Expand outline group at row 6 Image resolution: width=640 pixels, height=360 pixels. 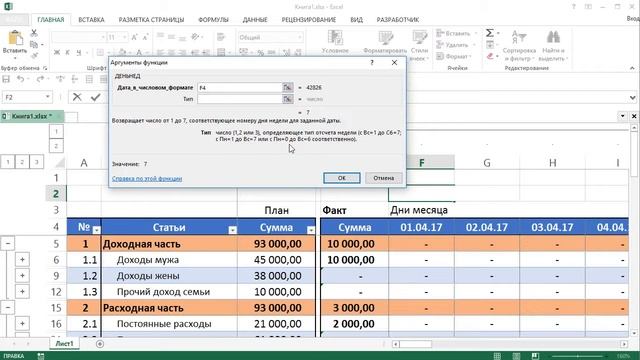click(22, 260)
